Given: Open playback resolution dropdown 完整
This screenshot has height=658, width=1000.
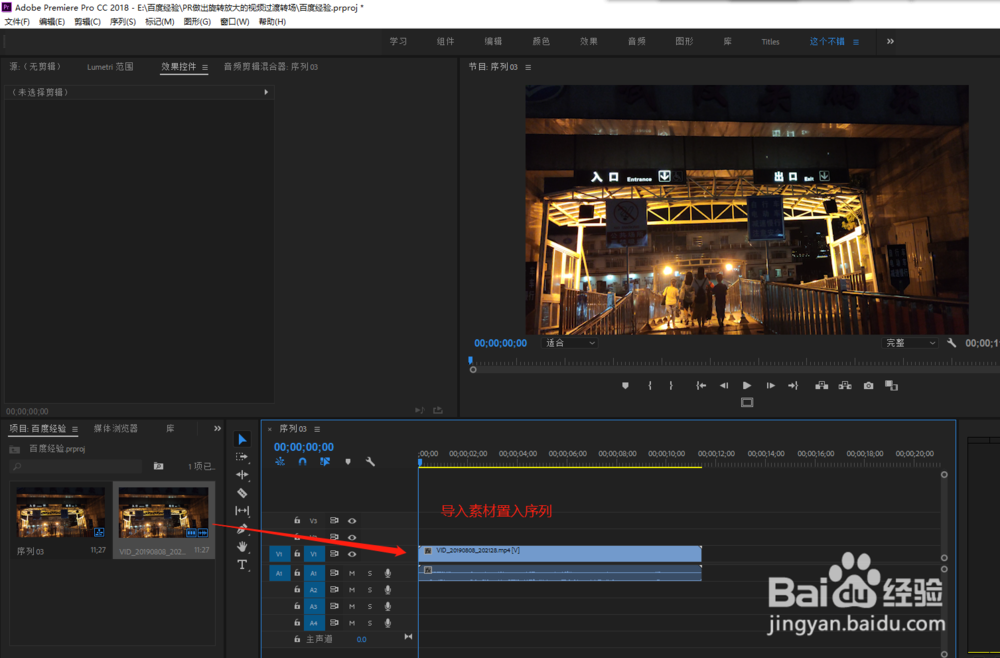Looking at the screenshot, I should (x=910, y=343).
